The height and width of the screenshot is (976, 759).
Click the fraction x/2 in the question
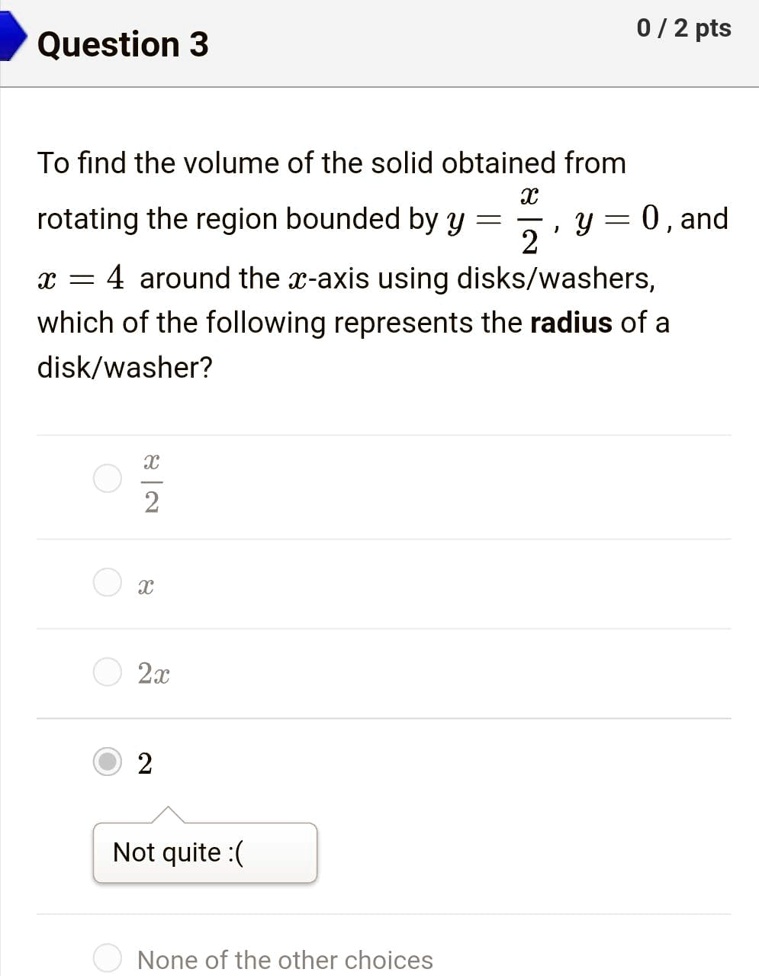point(529,217)
